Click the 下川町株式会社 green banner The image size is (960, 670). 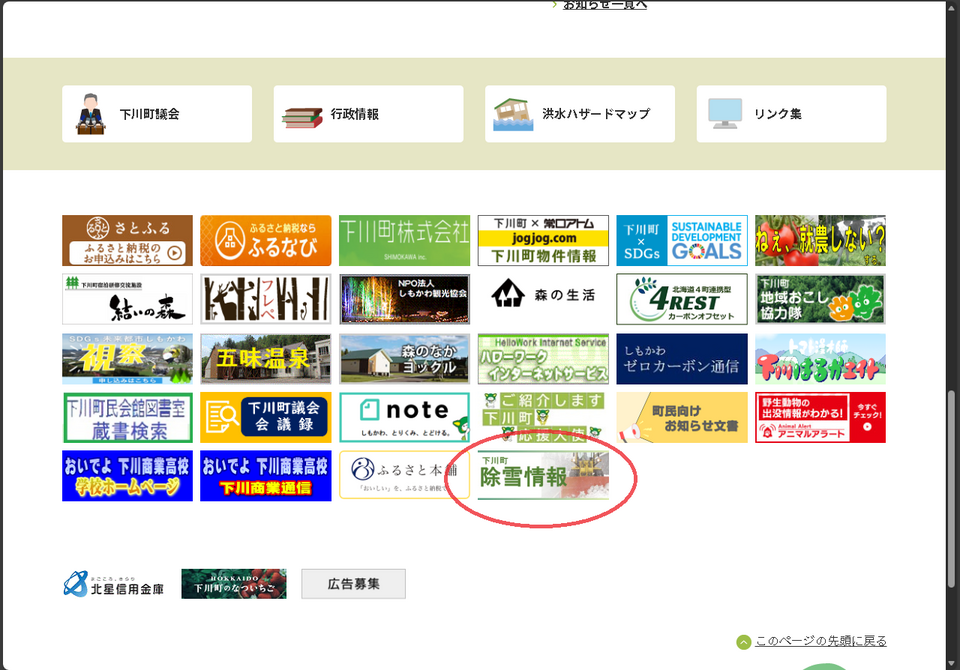click(x=404, y=241)
